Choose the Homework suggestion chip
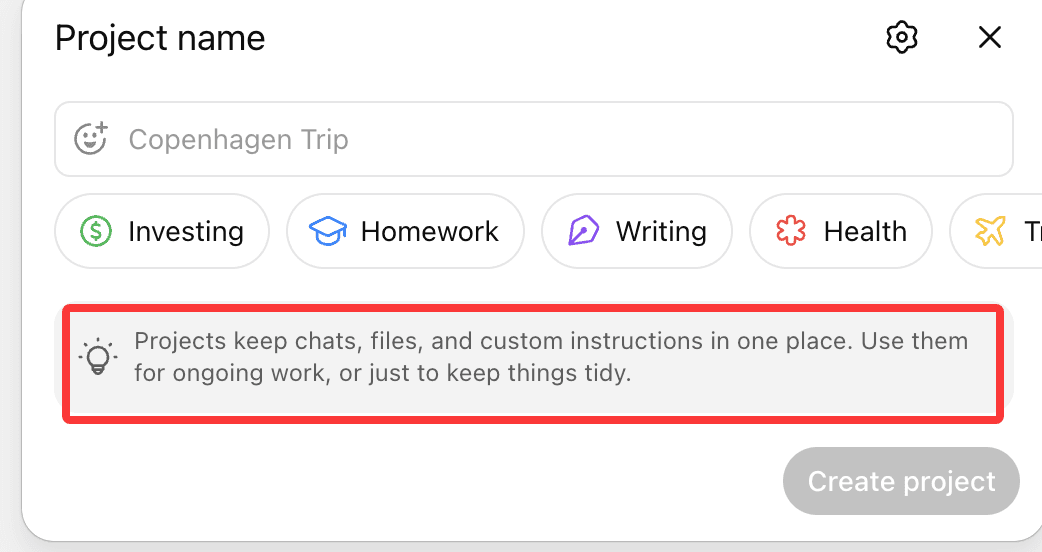Viewport: 1042px width, 552px height. [405, 232]
